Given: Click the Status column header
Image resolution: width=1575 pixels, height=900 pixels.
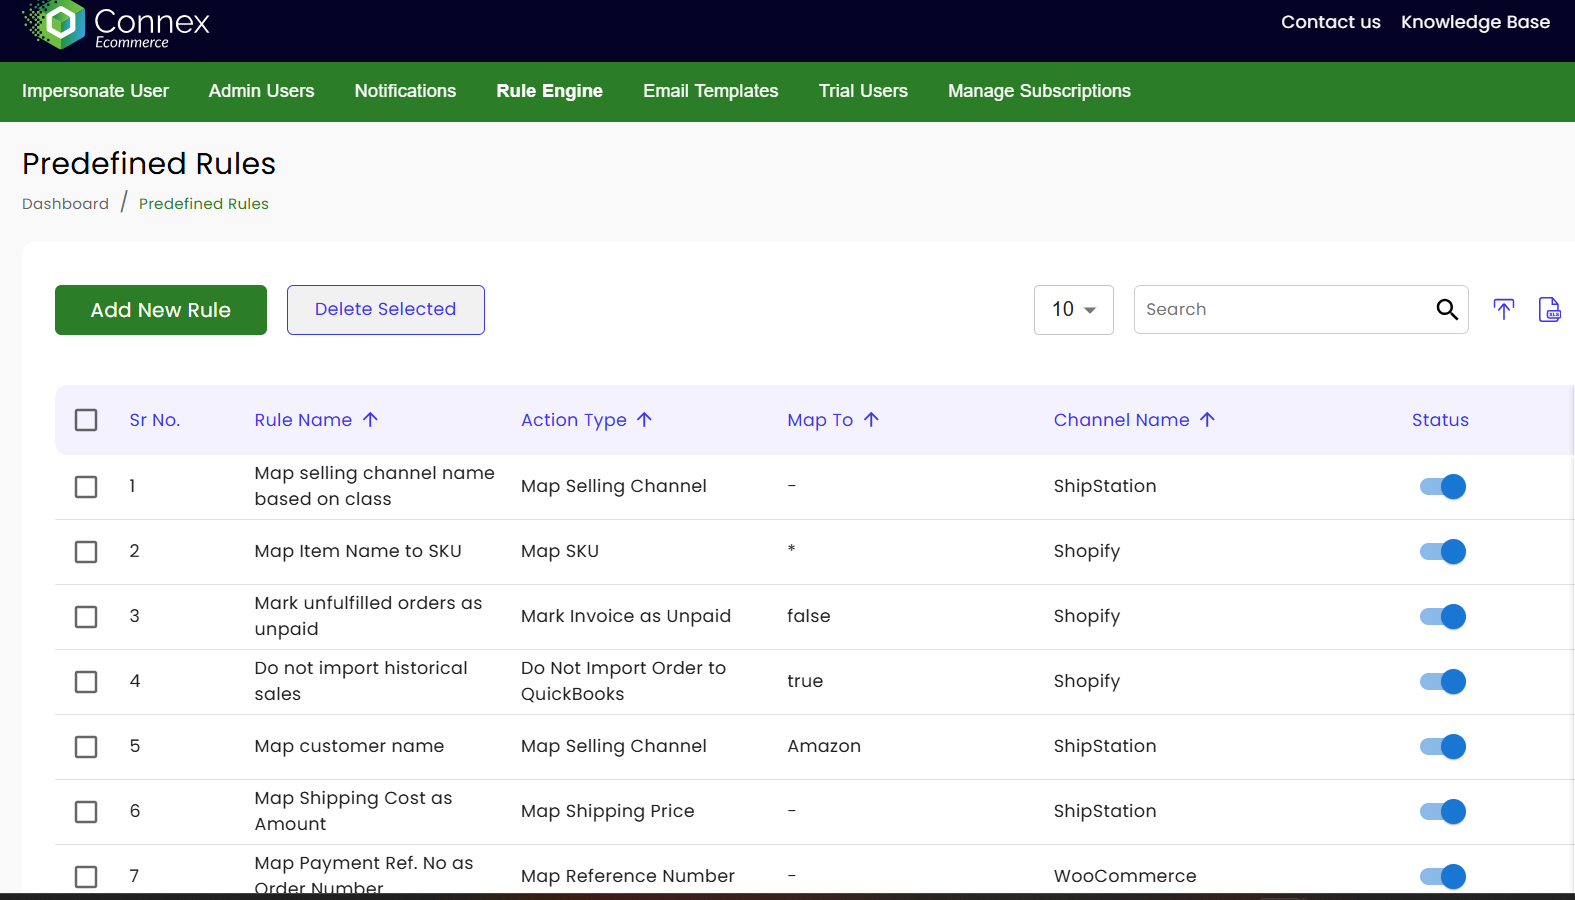Looking at the screenshot, I should point(1440,420).
